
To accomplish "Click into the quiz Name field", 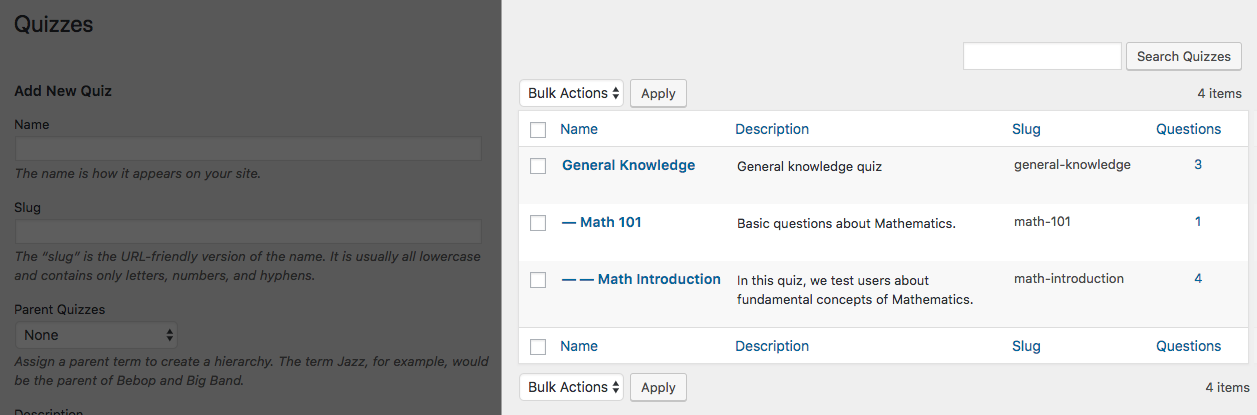I will point(248,149).
